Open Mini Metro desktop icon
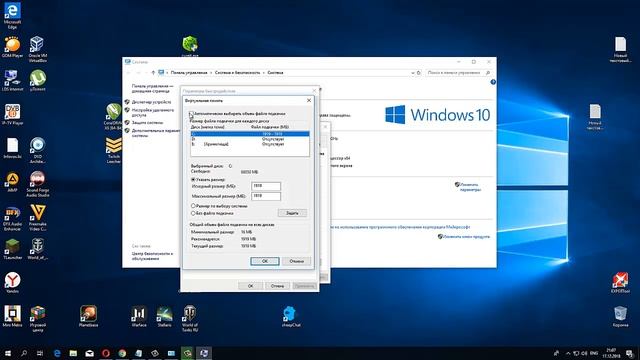The height and width of the screenshot is (360, 640). (x=12, y=316)
